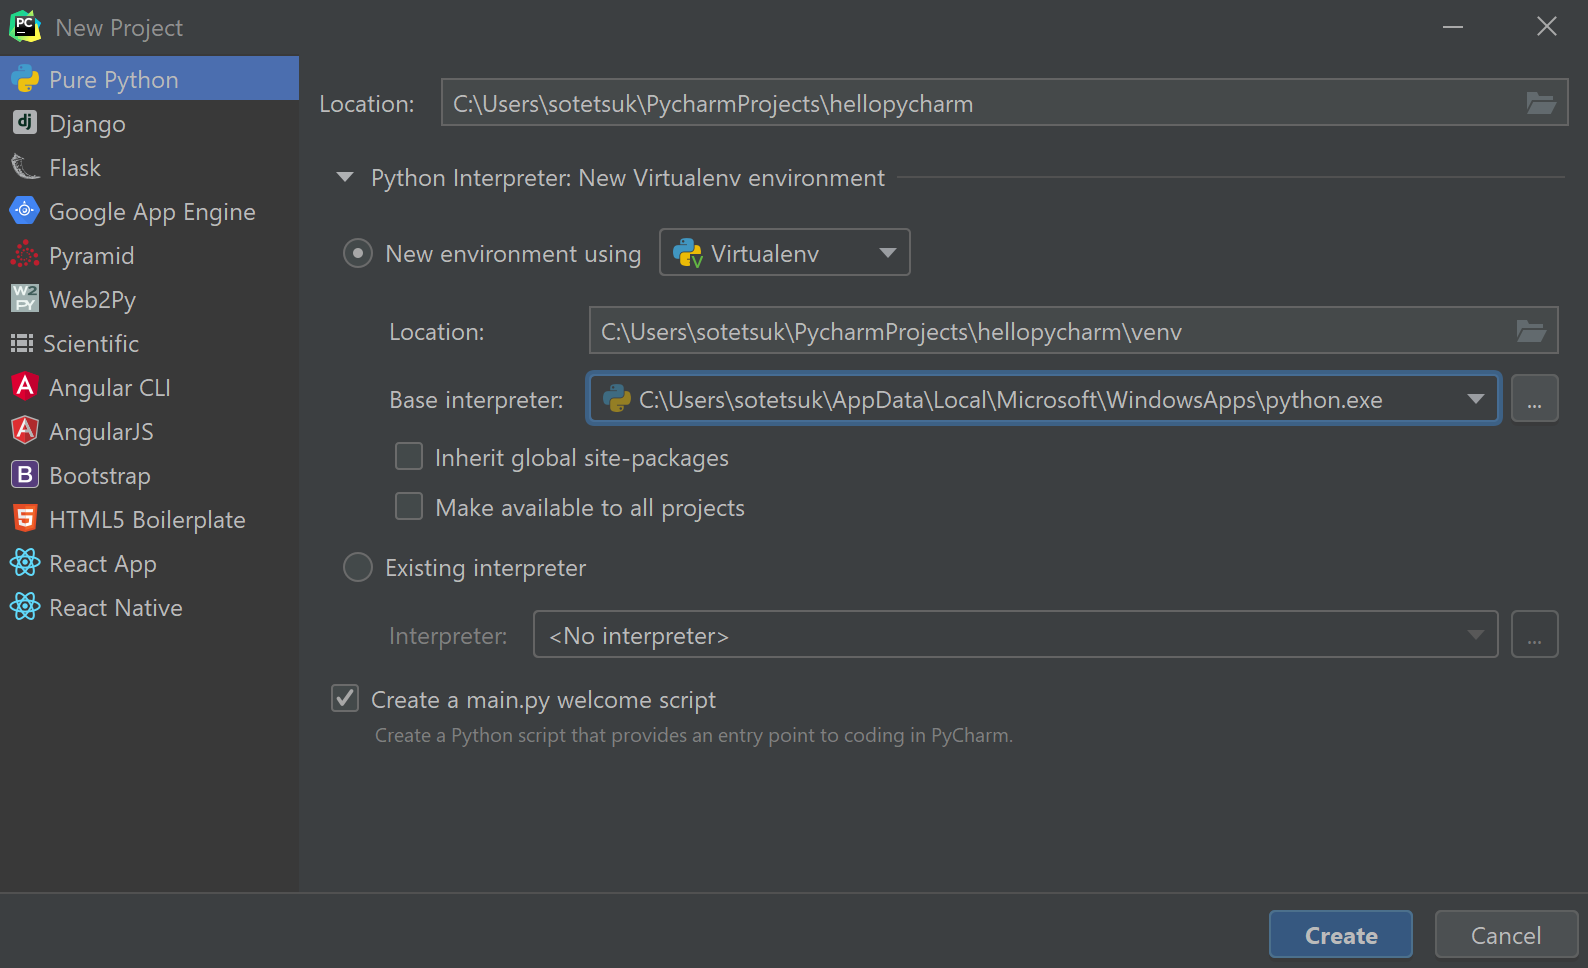Click the Django project type icon
This screenshot has width=1588, height=968.
25,122
